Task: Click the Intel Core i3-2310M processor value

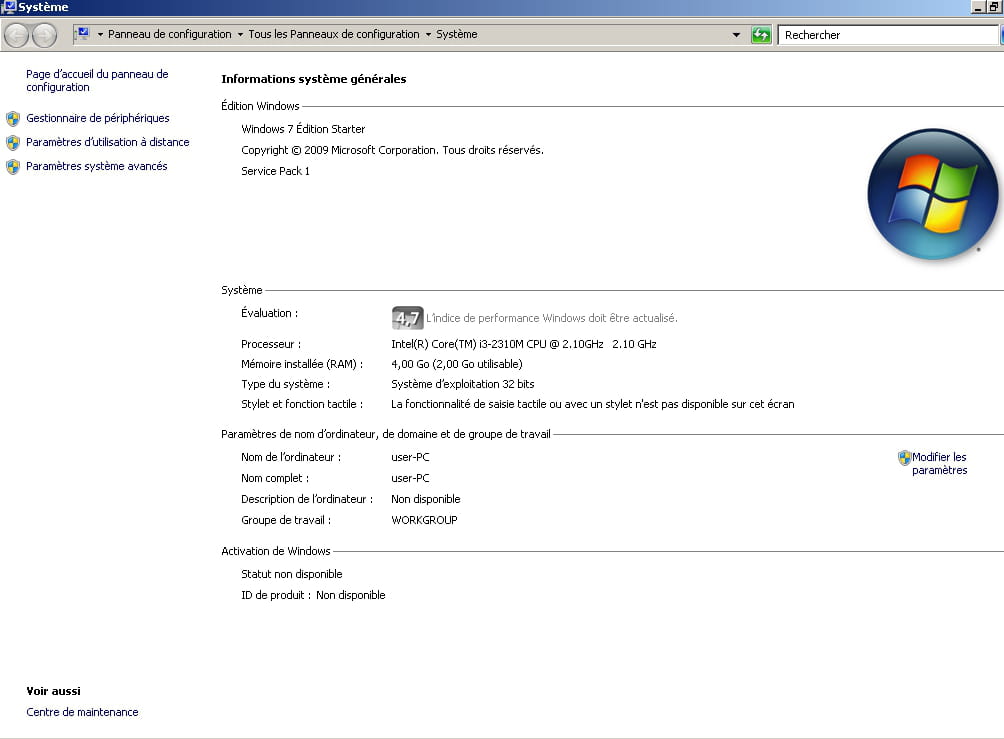Action: (x=524, y=344)
